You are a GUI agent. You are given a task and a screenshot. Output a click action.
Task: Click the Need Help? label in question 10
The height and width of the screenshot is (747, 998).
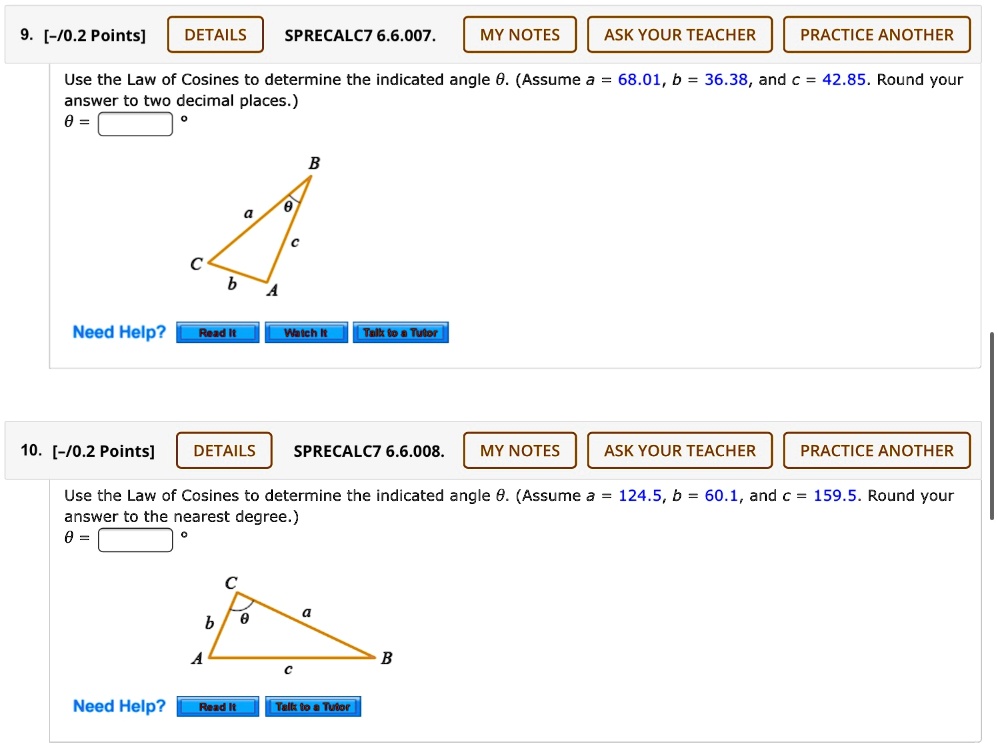coord(119,706)
